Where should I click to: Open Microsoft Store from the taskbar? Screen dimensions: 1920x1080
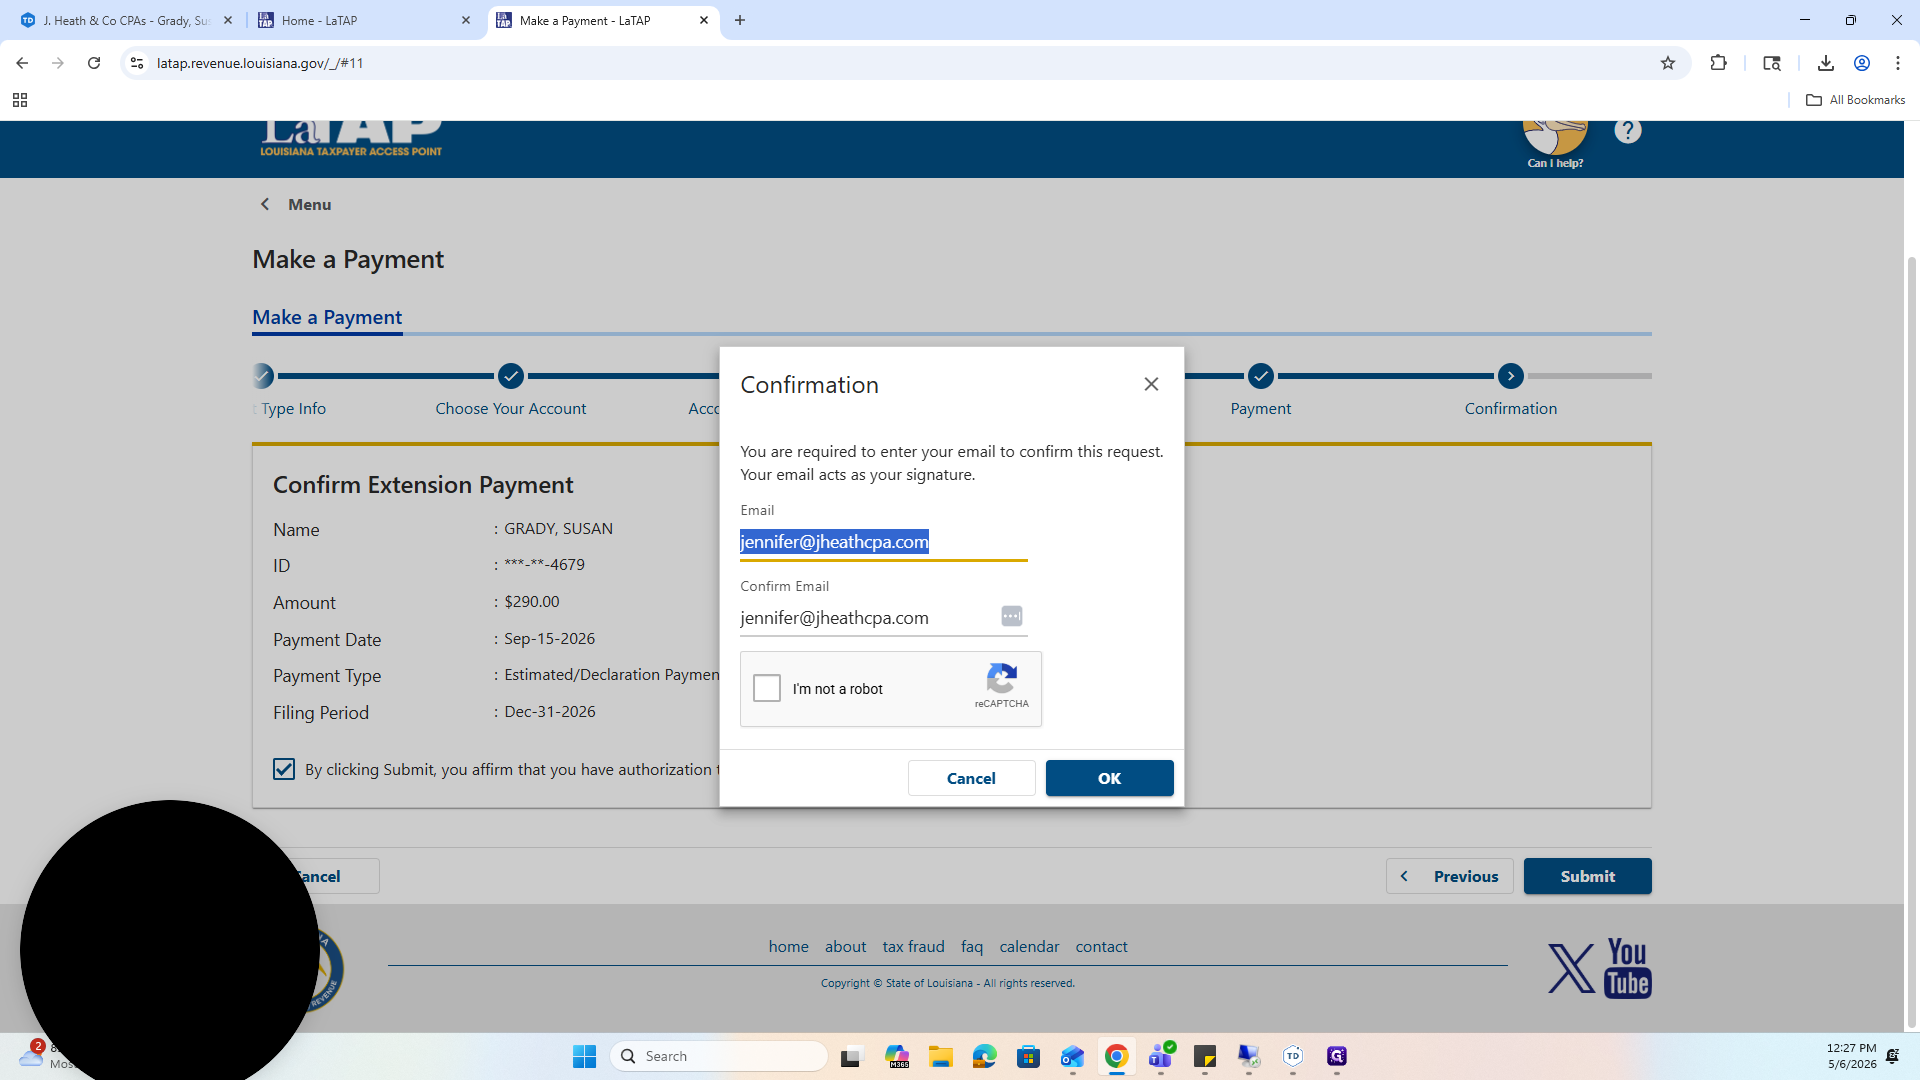point(1028,1056)
